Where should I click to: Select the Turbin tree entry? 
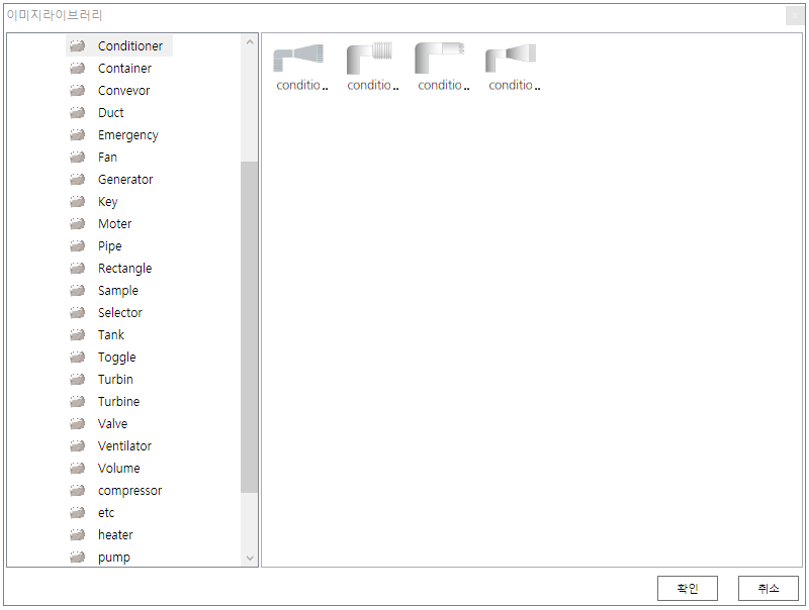click(x=116, y=379)
